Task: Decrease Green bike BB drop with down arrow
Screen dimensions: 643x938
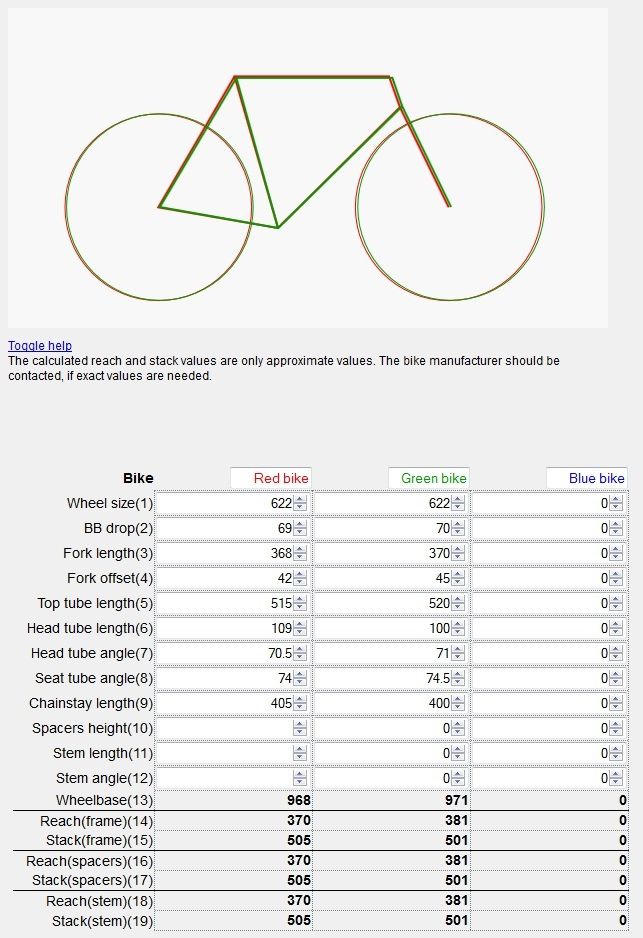Action: [x=458, y=532]
